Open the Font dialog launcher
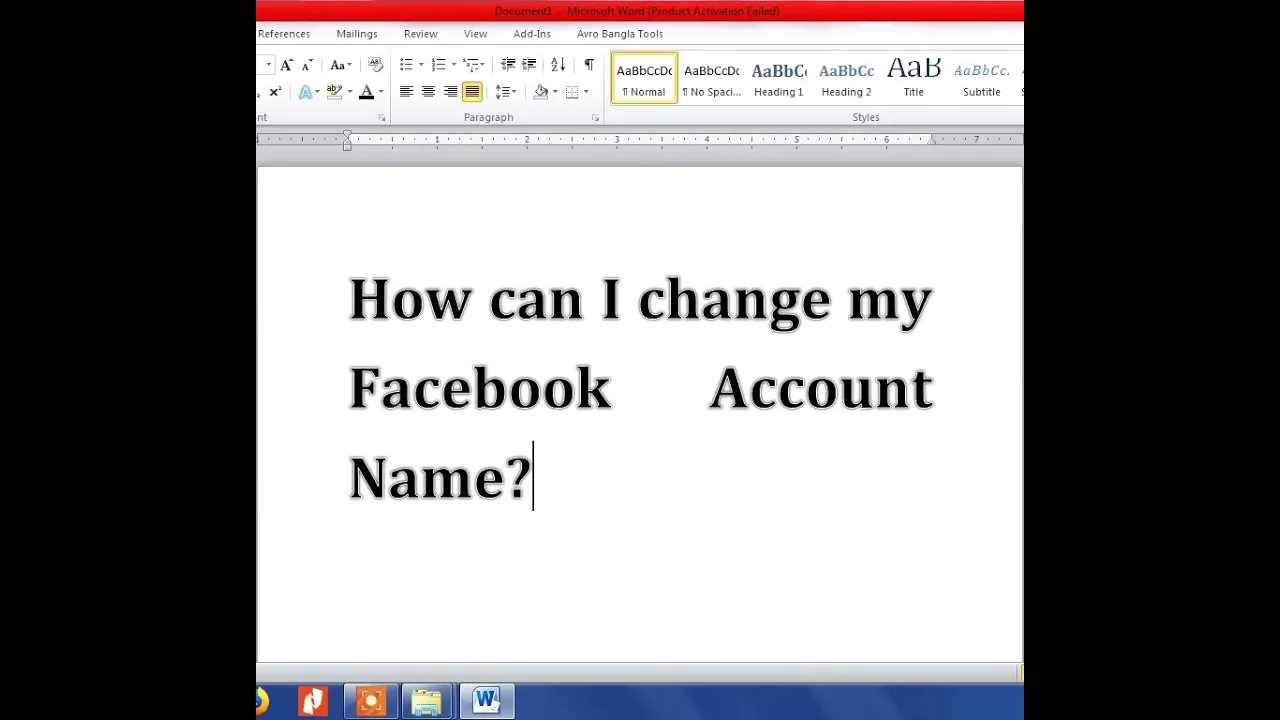The height and width of the screenshot is (720, 1280). (x=381, y=118)
